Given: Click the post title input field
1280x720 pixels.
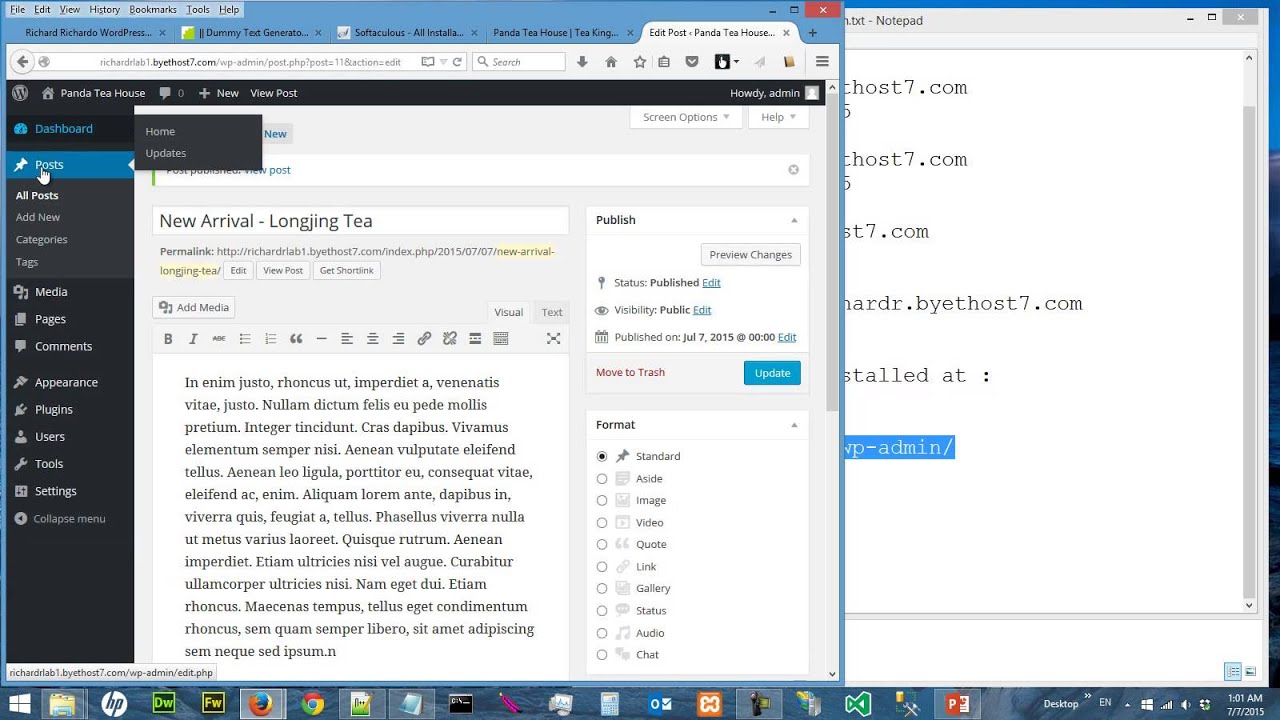Looking at the screenshot, I should point(361,221).
